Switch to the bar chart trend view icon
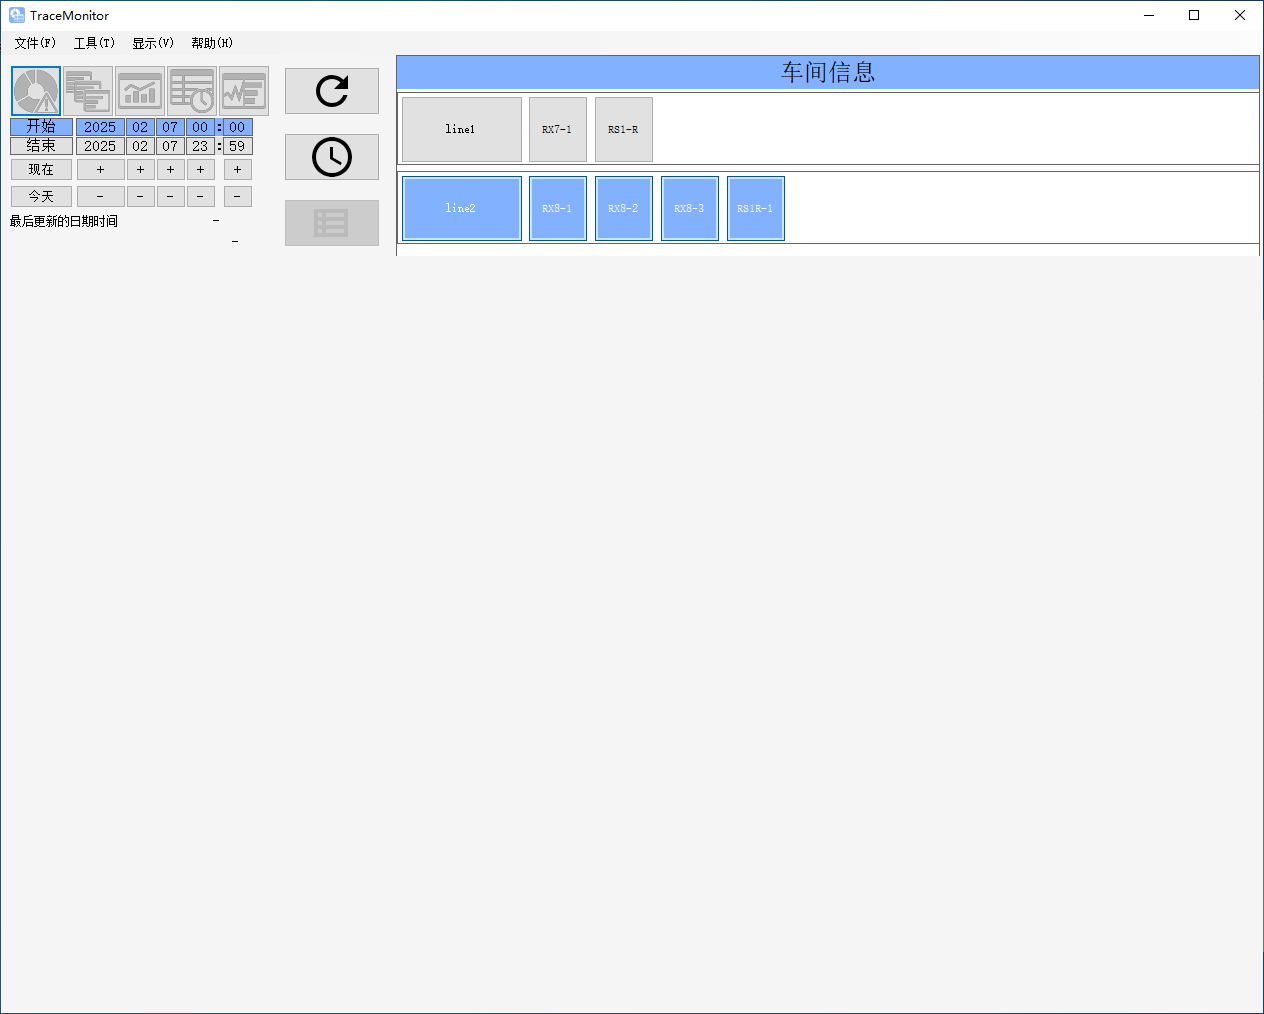The width and height of the screenshot is (1264, 1014). point(140,91)
